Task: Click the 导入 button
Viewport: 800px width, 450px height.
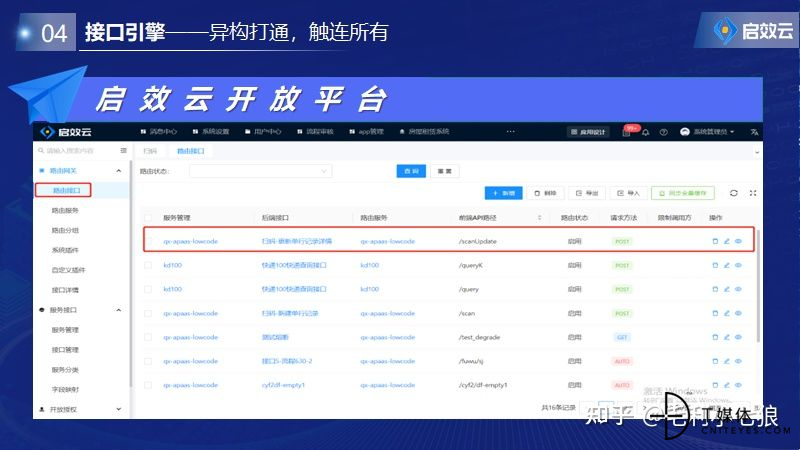Action: 629,193
